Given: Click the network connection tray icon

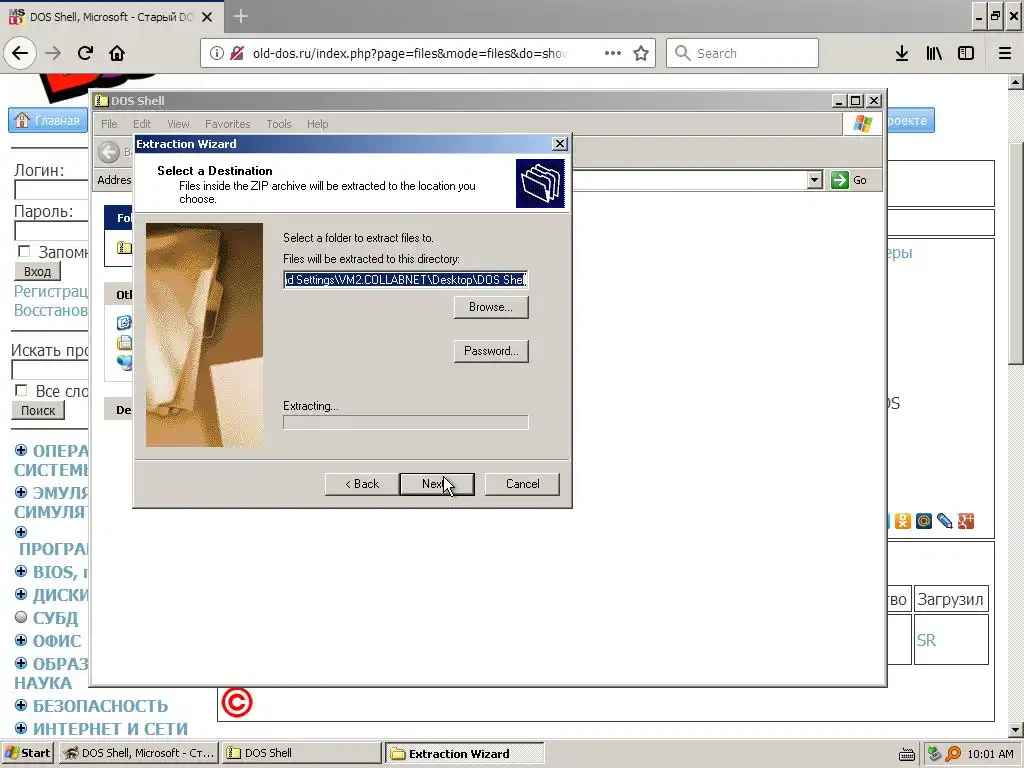Looking at the screenshot, I should (x=934, y=754).
